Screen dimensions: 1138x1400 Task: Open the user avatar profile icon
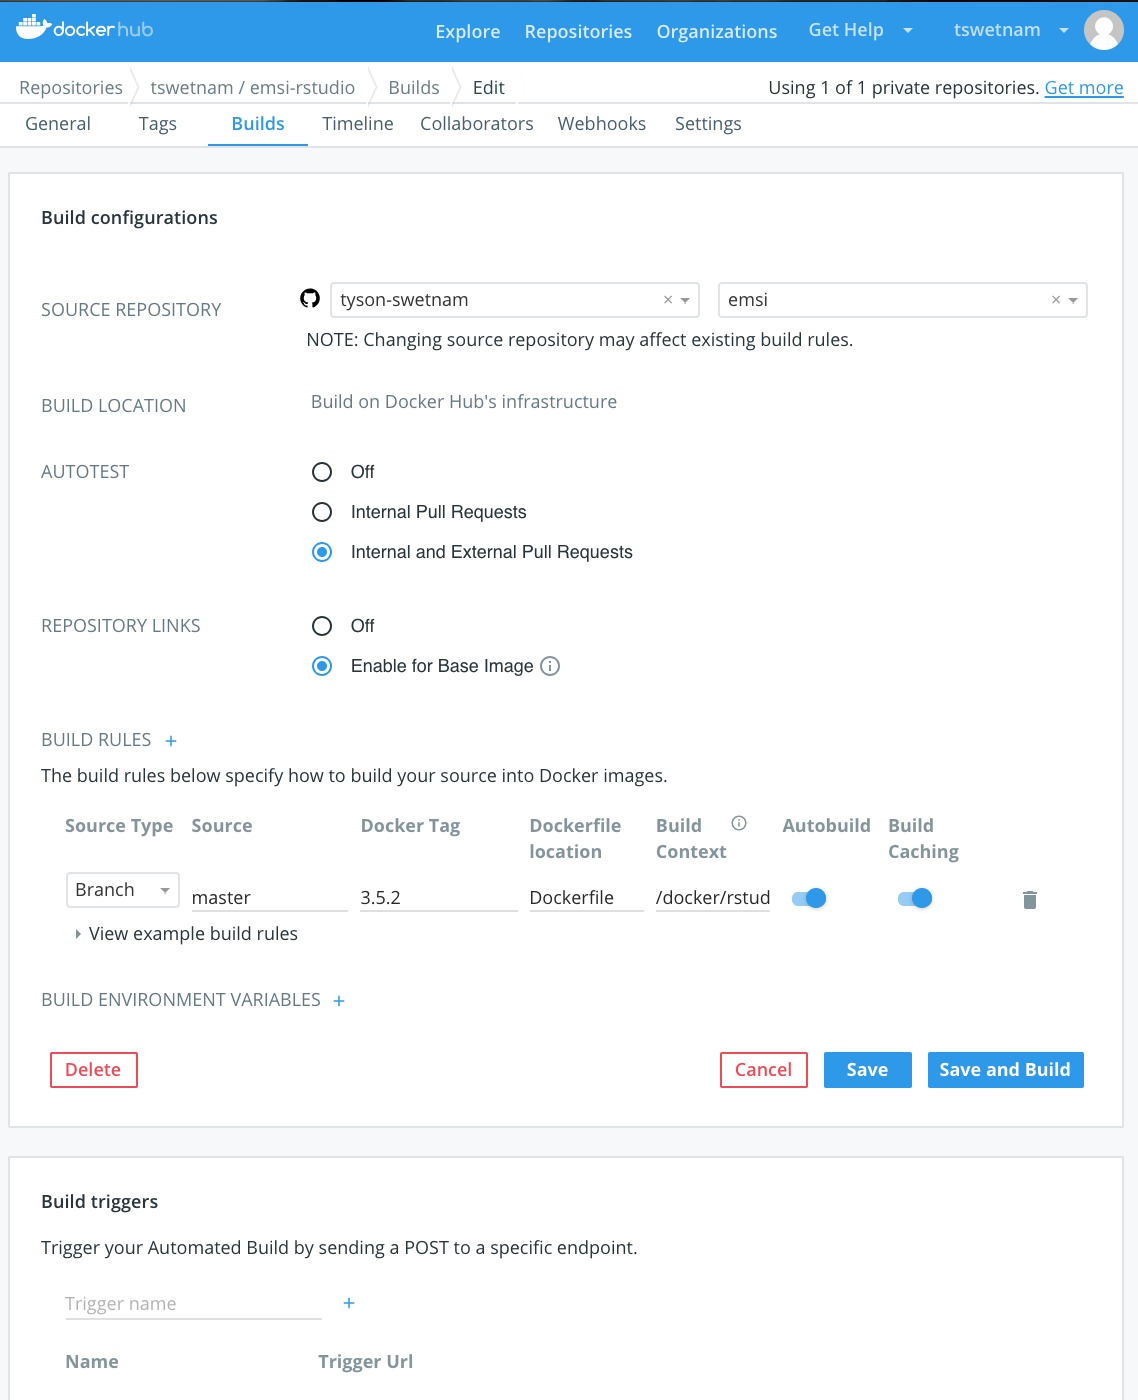pyautogui.click(x=1104, y=30)
